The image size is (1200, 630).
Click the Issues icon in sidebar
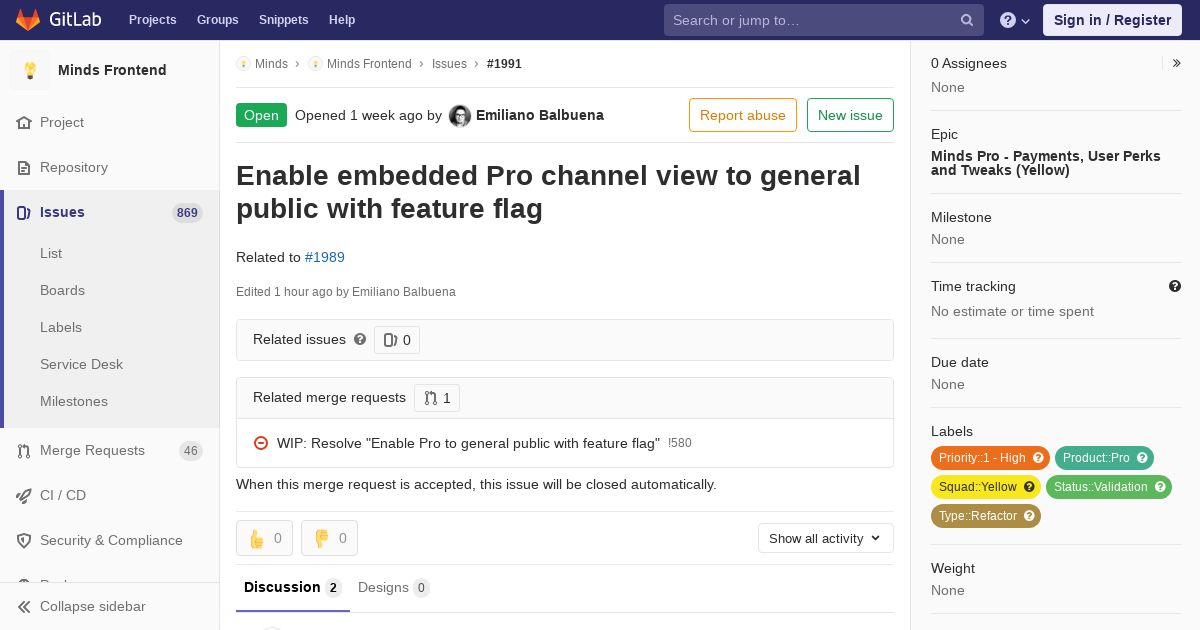[24, 212]
